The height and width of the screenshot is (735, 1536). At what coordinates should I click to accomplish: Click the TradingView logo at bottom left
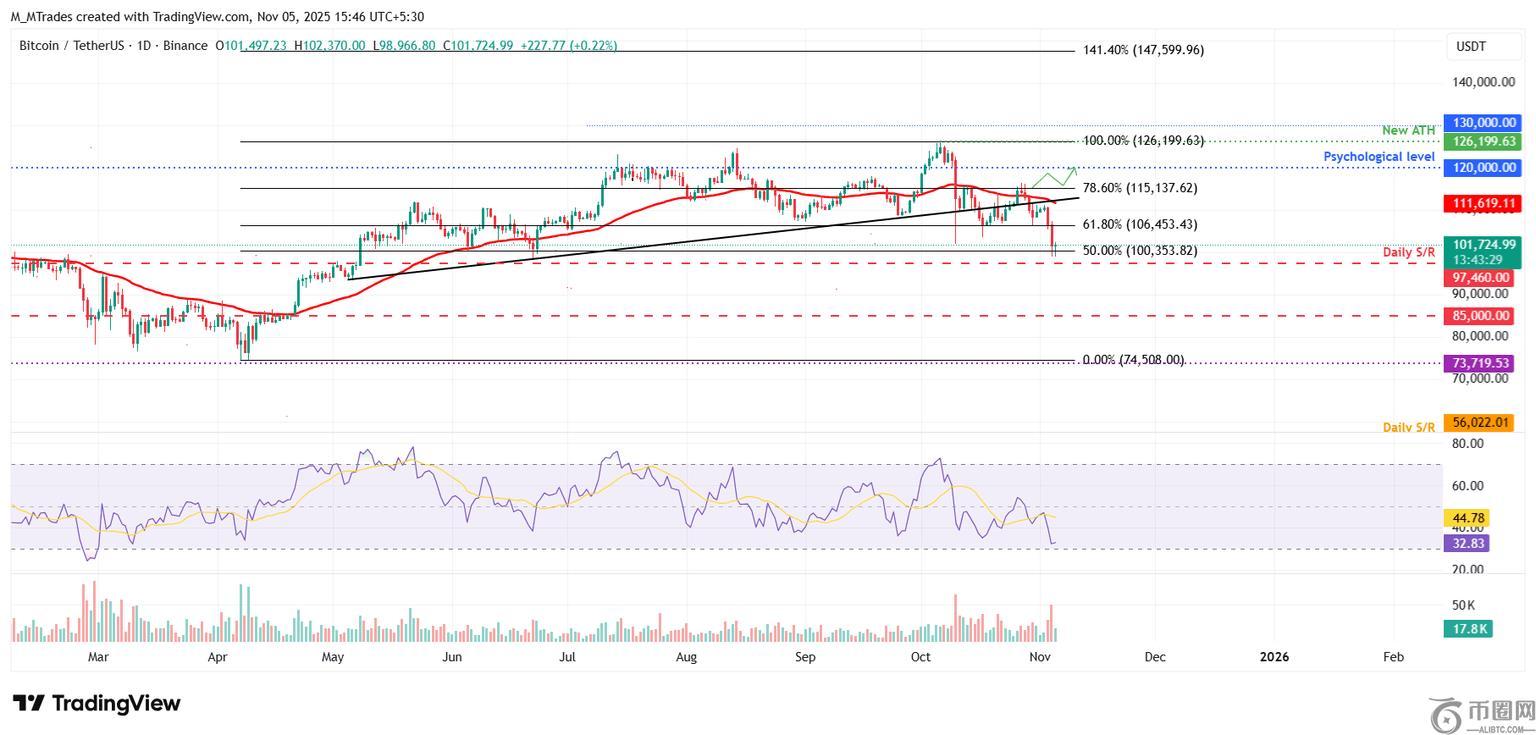(96, 703)
